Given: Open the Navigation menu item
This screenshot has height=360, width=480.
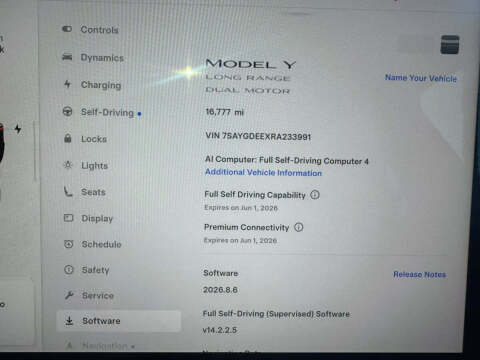Looking at the screenshot, I should point(105,346).
